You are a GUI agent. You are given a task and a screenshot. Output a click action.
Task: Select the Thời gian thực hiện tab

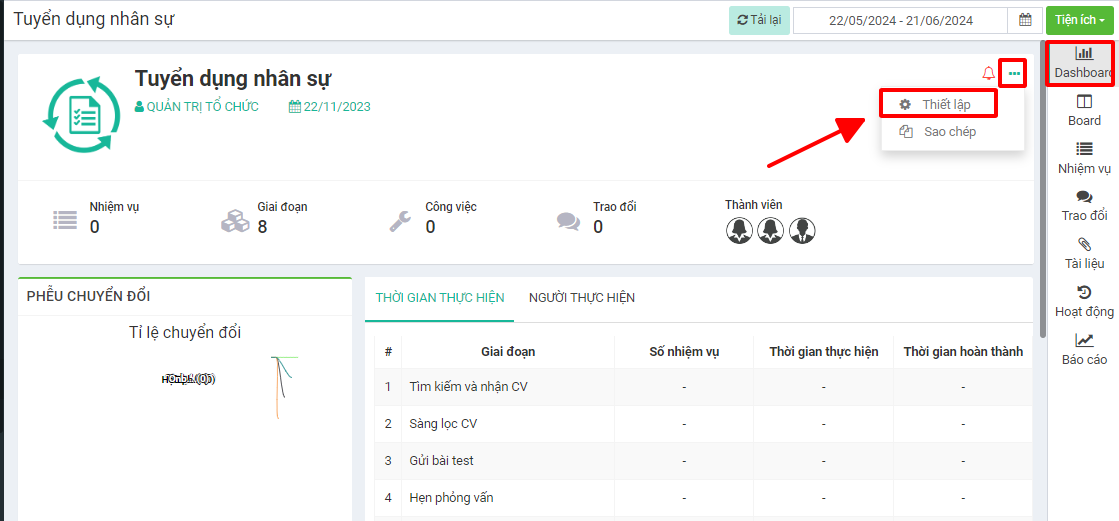coord(439,298)
